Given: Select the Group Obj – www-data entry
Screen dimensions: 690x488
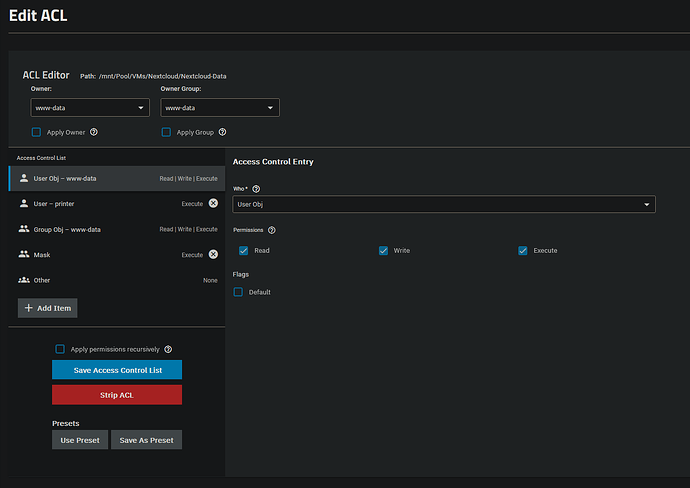Looking at the screenshot, I should point(117,229).
